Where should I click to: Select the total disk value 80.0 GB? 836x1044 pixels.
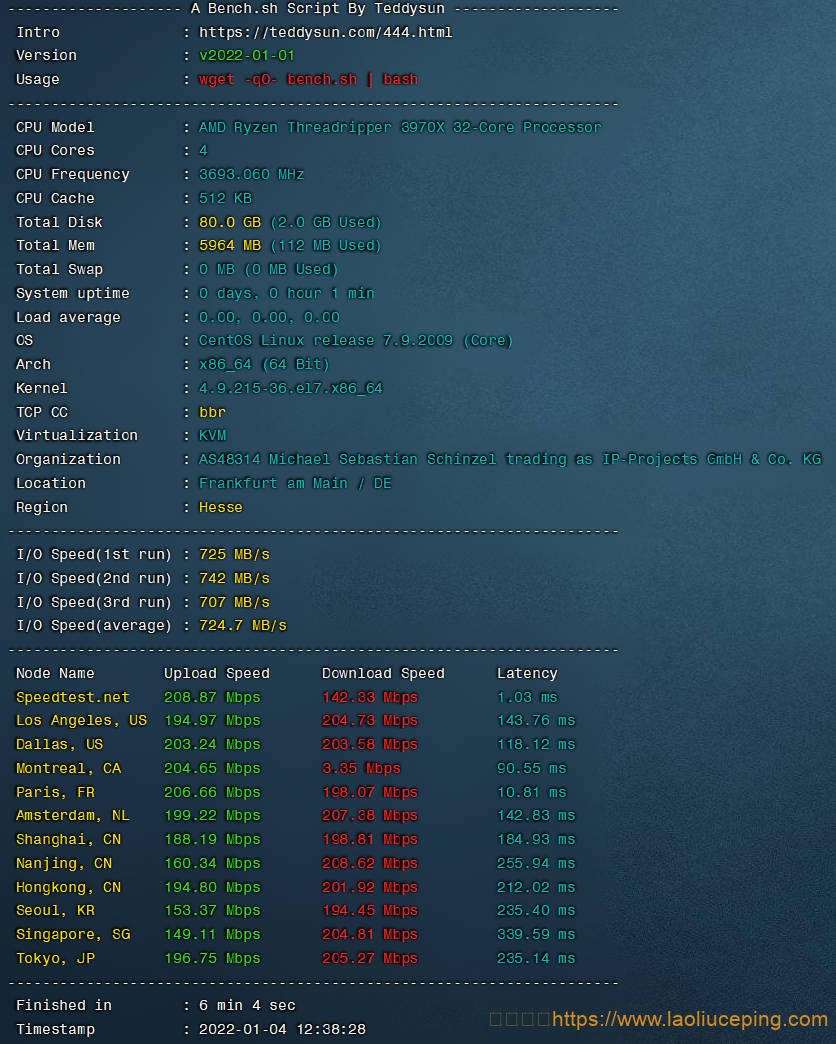point(230,222)
